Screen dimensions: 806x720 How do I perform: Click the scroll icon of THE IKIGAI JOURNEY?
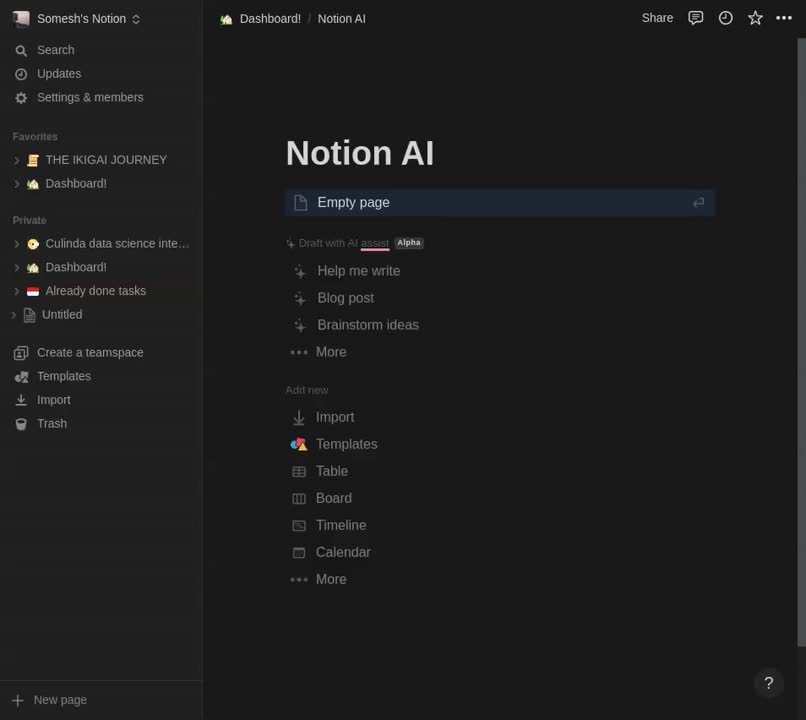coord(33,160)
